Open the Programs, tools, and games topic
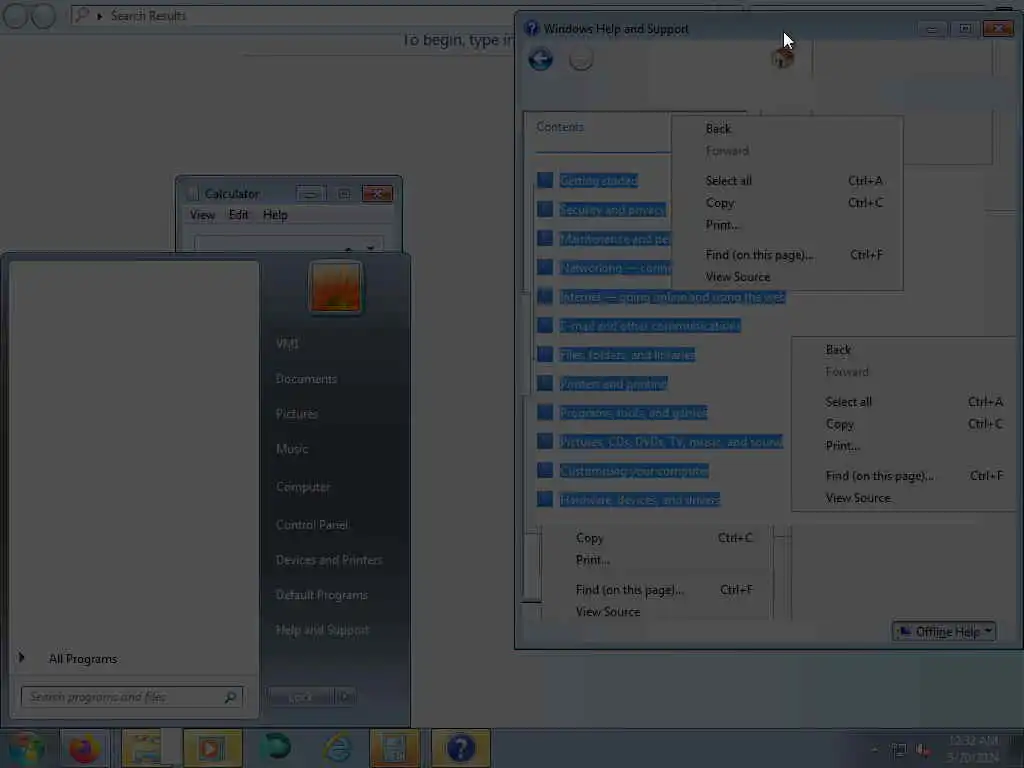Image resolution: width=1024 pixels, height=768 pixels. [x=633, y=412]
